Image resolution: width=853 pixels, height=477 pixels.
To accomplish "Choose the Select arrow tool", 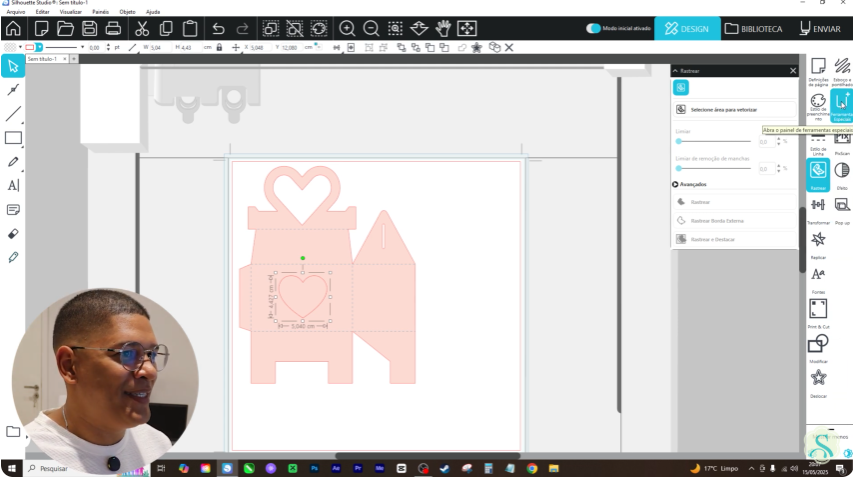I will click(13, 66).
